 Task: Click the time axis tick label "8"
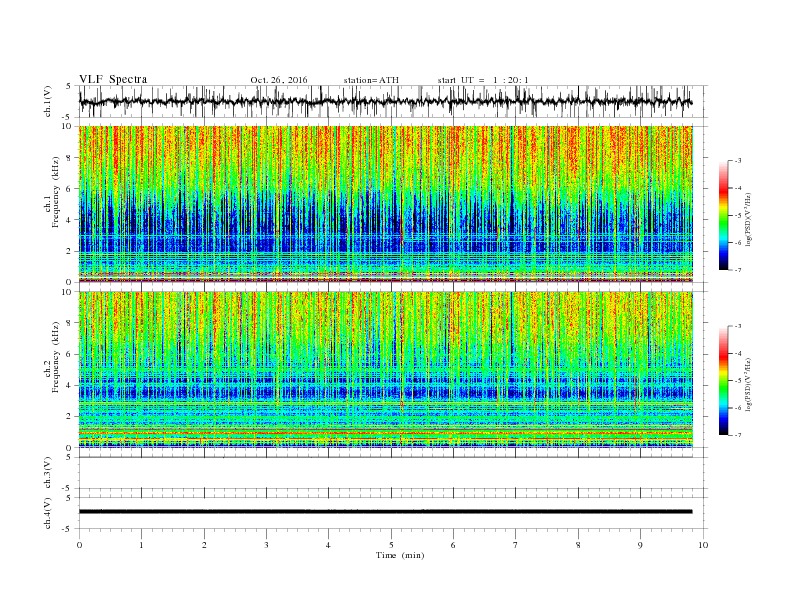tap(578, 545)
